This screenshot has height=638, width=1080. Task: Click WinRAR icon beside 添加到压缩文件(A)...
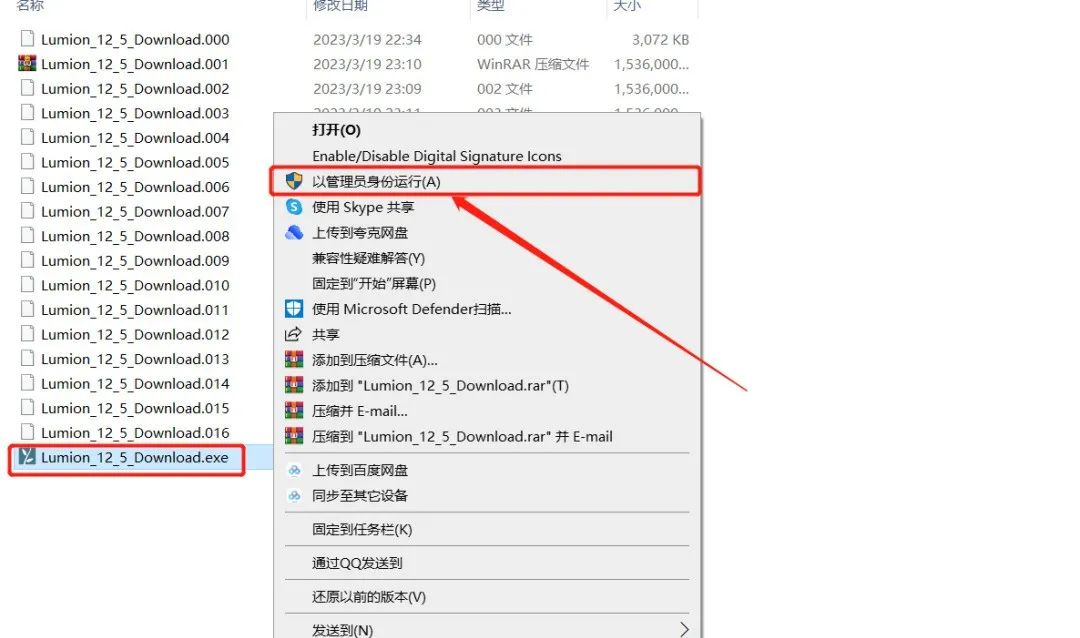pyautogui.click(x=294, y=360)
